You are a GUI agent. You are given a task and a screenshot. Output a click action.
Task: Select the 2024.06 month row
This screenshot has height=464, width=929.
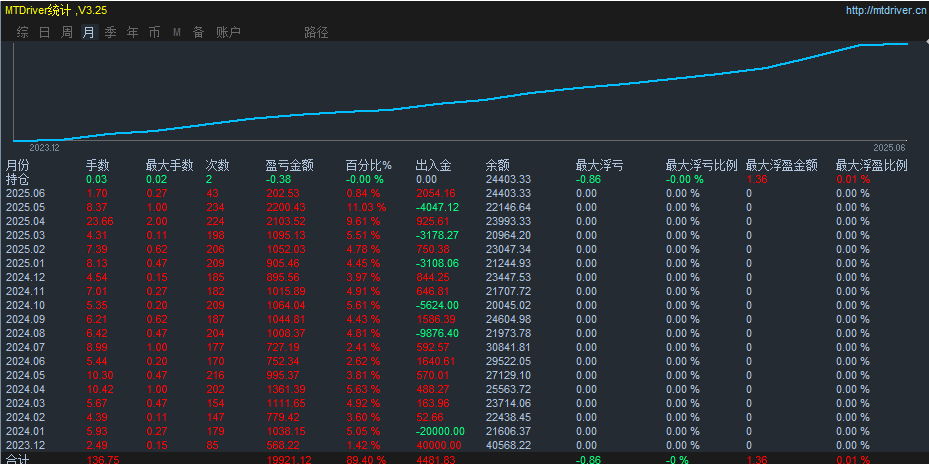[x=464, y=361]
